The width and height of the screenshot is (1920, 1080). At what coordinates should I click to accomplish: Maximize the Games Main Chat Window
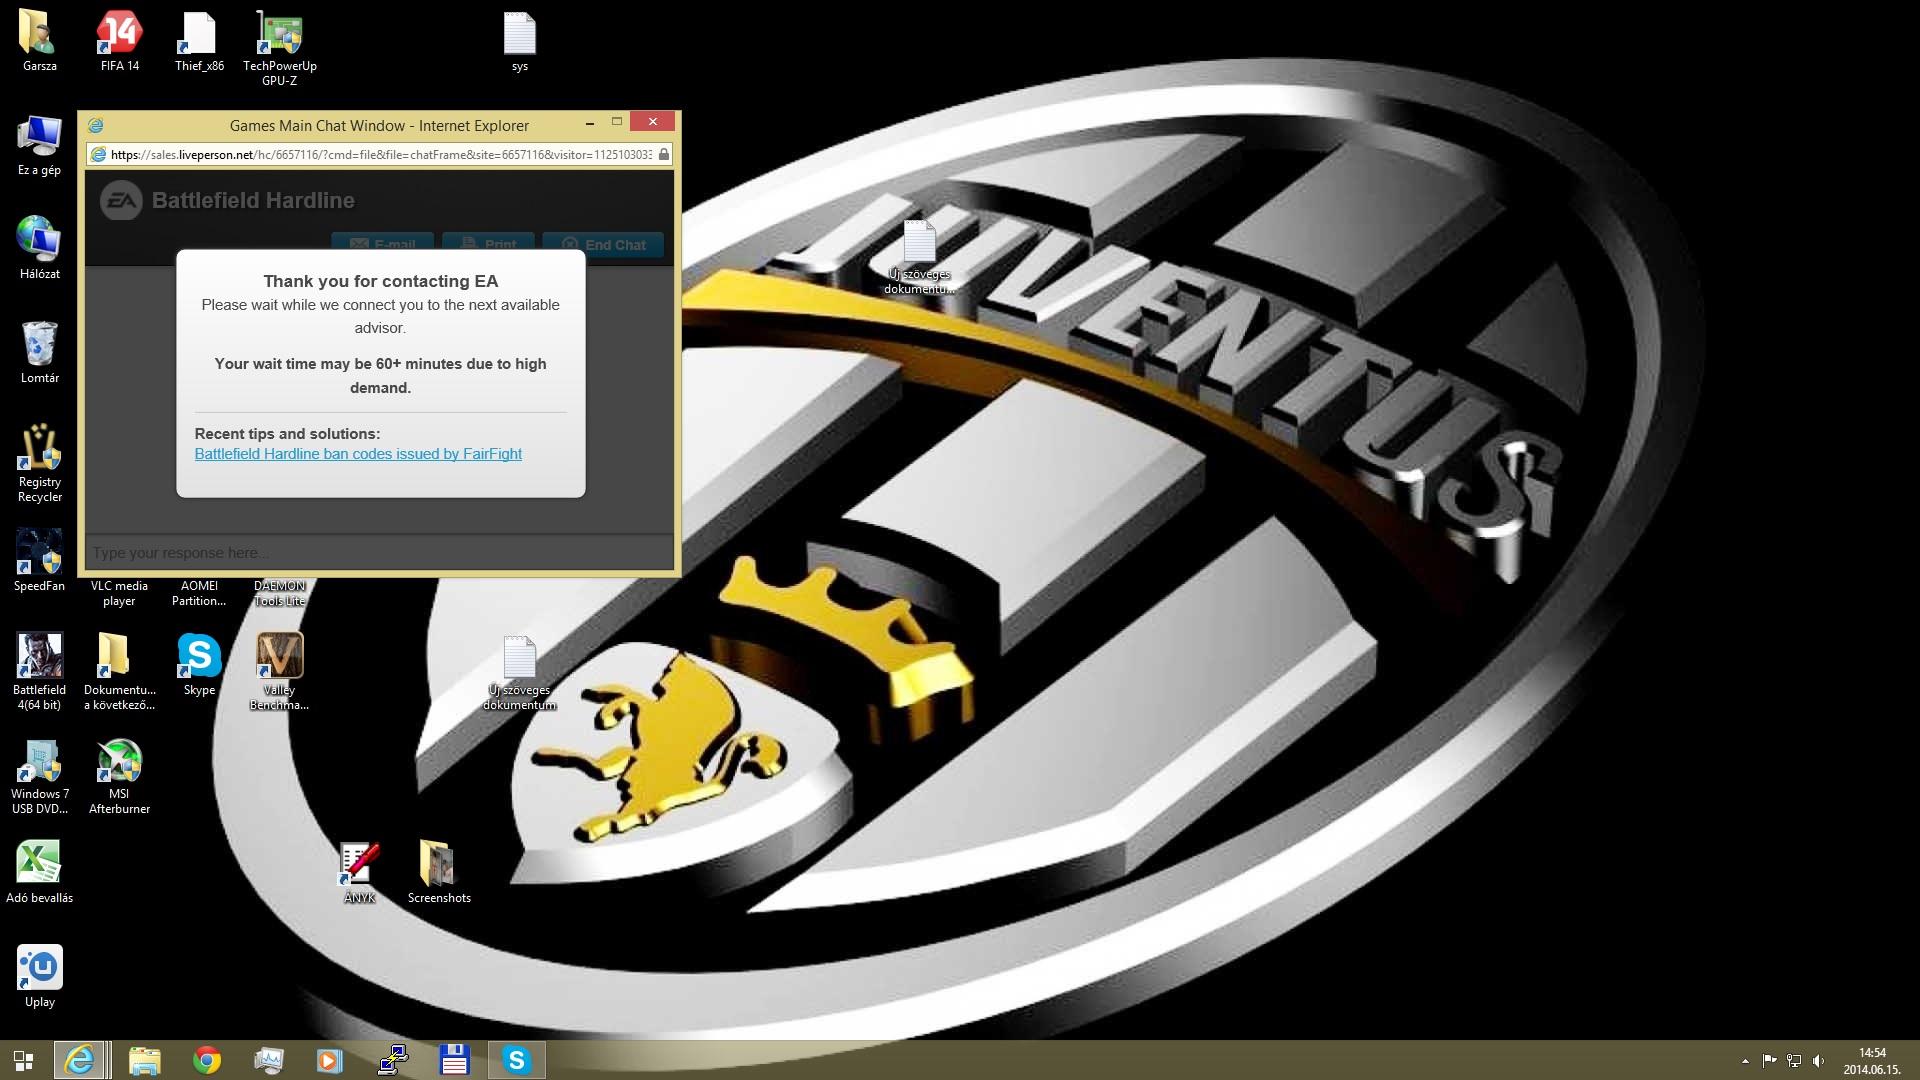[617, 122]
